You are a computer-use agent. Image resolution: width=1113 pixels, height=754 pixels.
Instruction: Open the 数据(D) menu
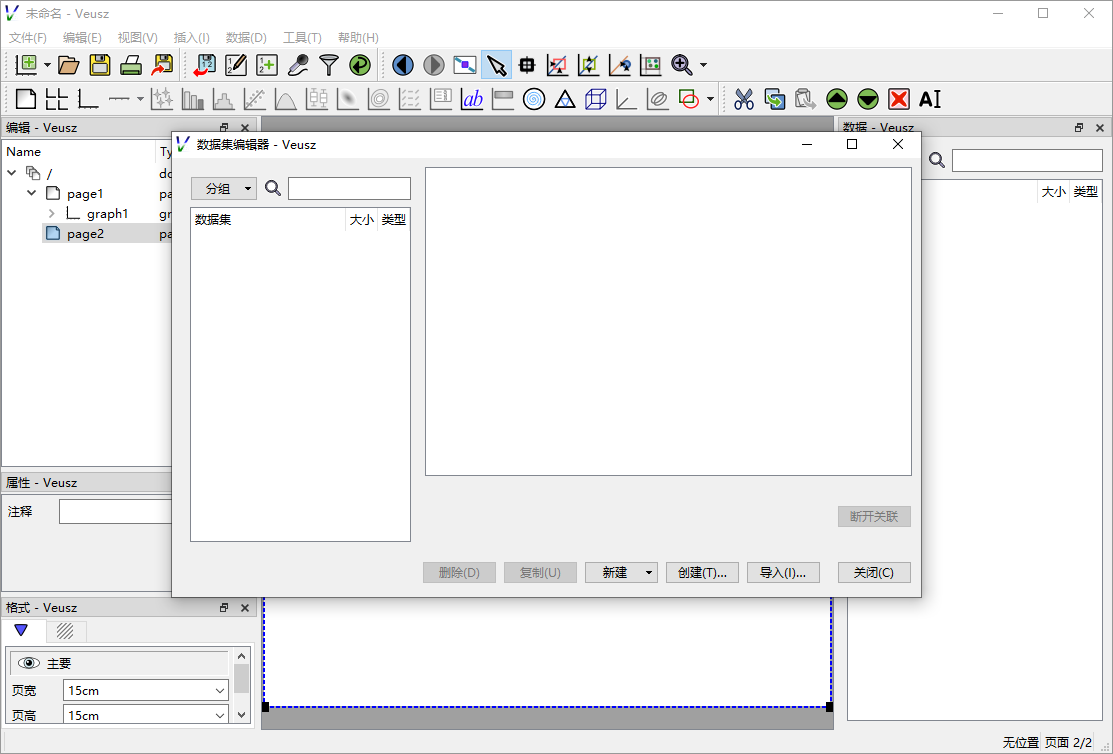(x=246, y=38)
